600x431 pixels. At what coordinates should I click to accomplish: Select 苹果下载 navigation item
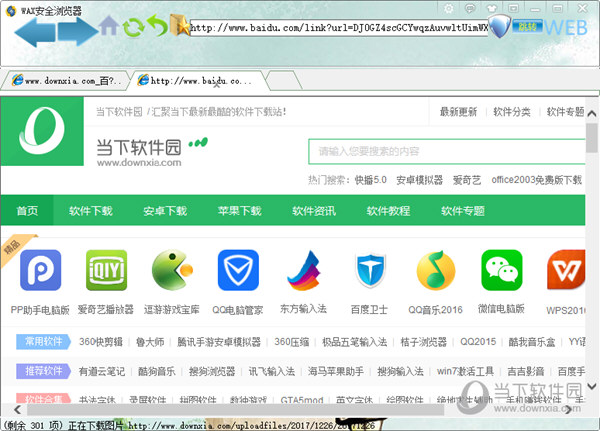click(x=239, y=210)
